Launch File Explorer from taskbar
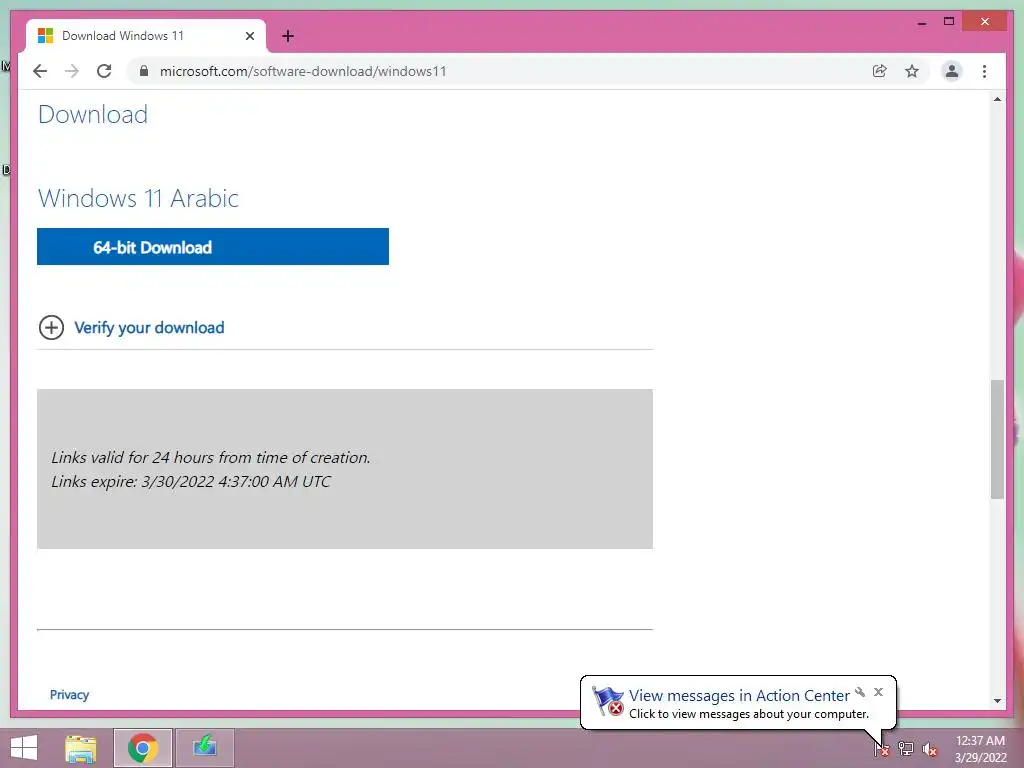The image size is (1024, 768). point(81,748)
